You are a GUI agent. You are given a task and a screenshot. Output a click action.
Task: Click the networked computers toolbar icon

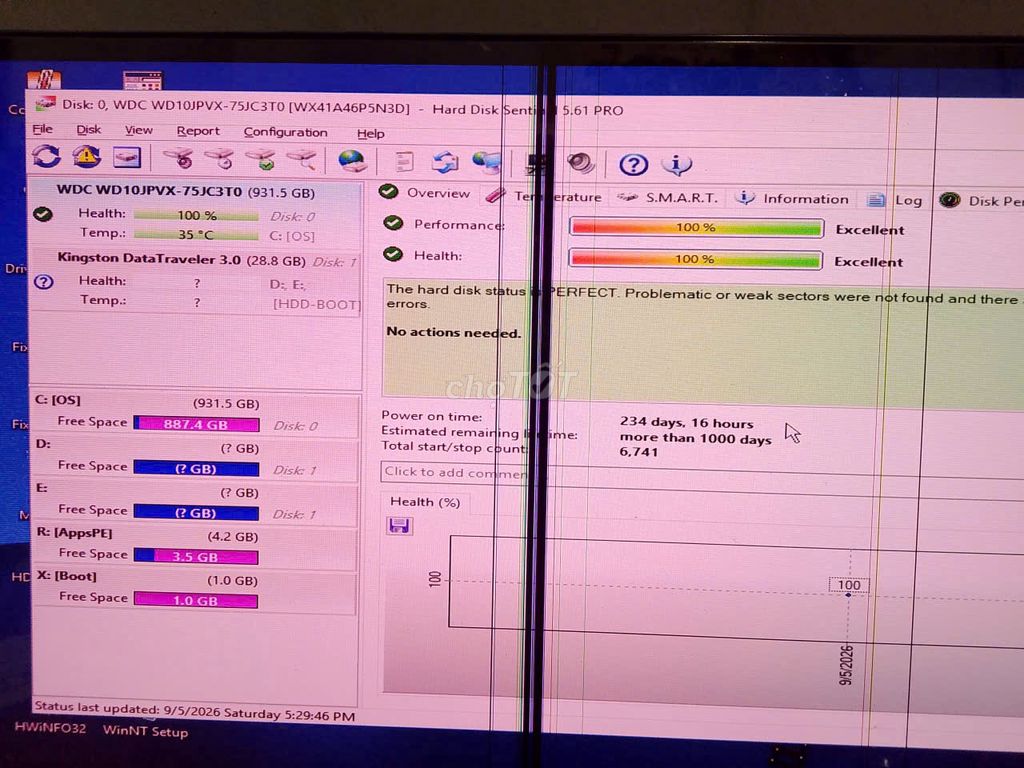(x=487, y=163)
